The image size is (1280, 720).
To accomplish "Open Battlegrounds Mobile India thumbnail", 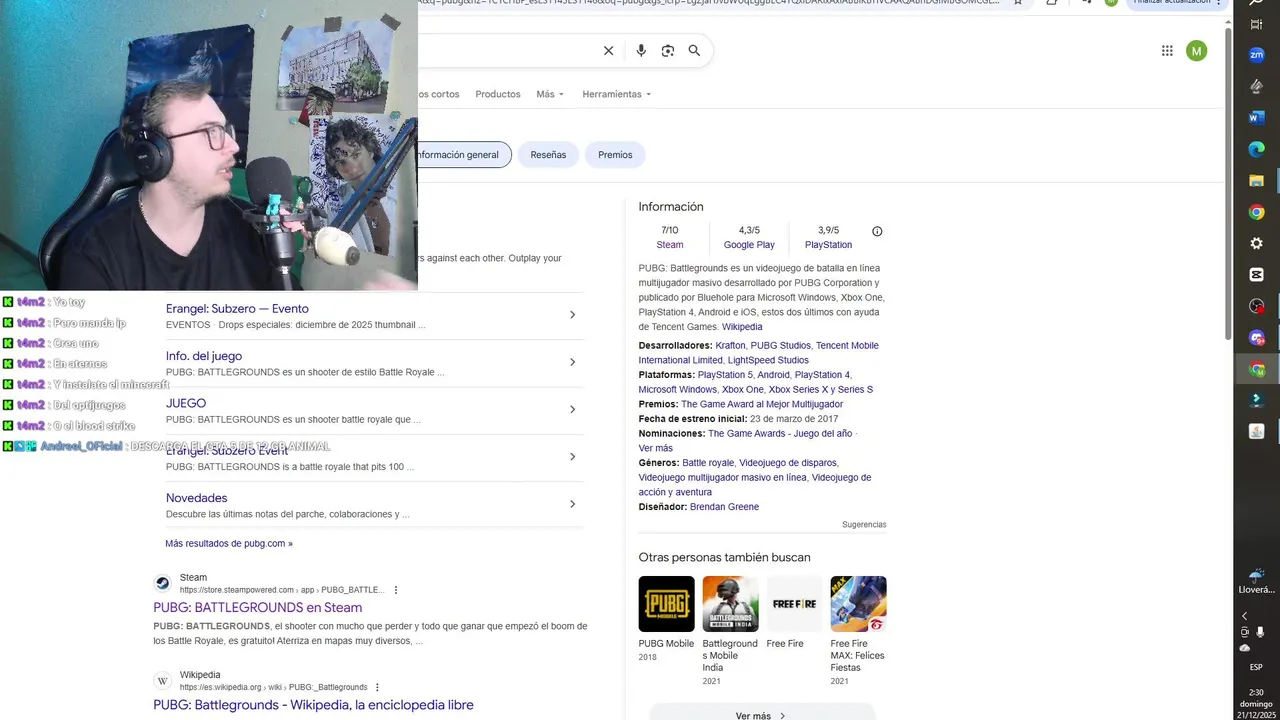I will [730, 604].
